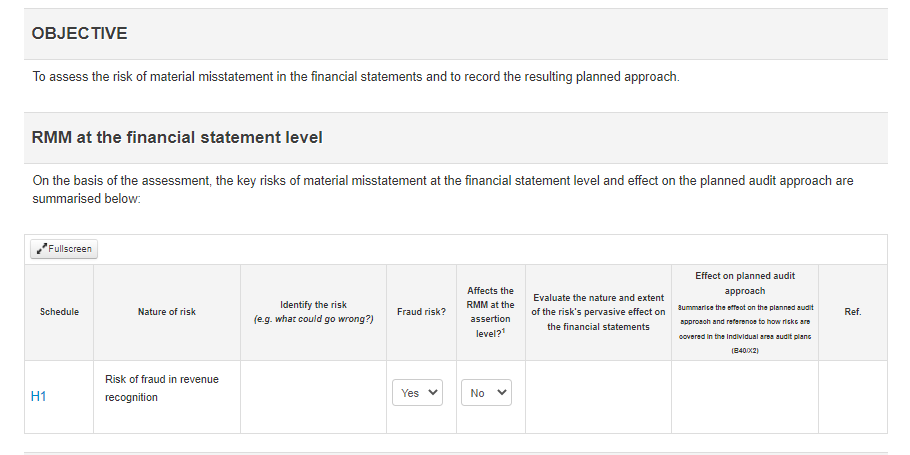
Task: Click the Schedule column header
Action: point(59,312)
